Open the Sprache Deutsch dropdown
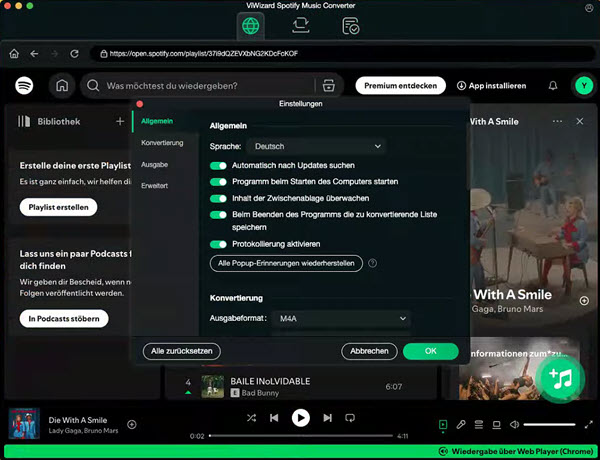The width and height of the screenshot is (600, 460). pyautogui.click(x=316, y=146)
